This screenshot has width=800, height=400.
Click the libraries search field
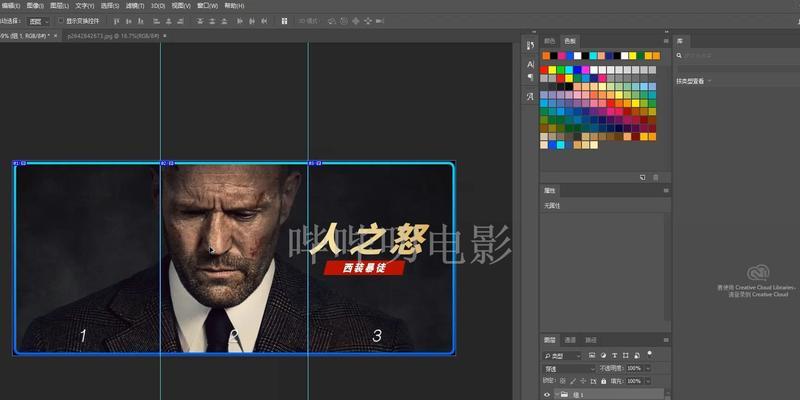coord(738,56)
